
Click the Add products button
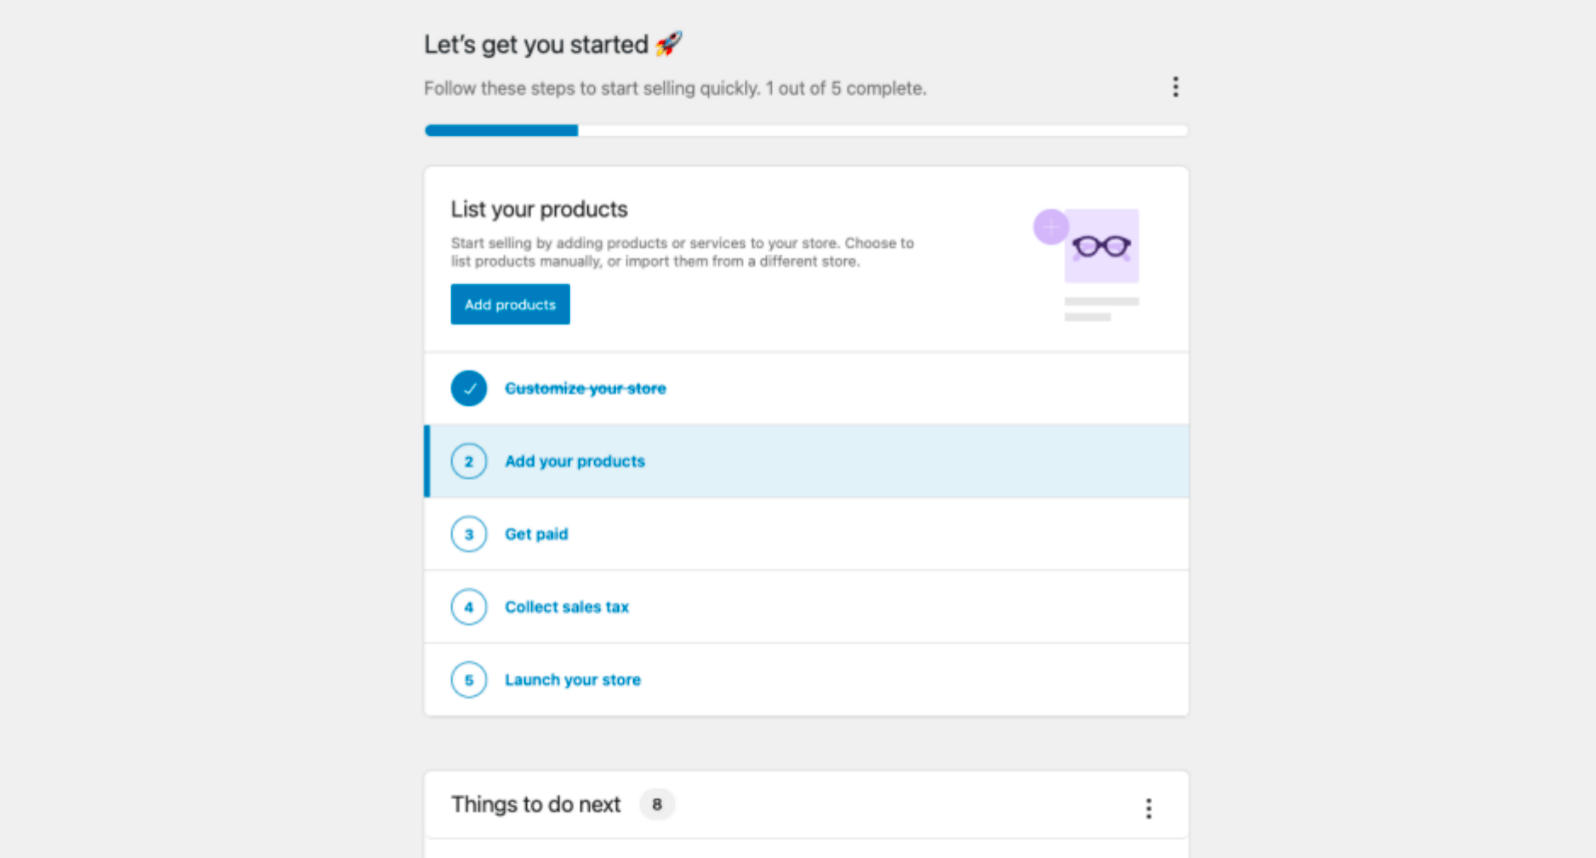[510, 304]
